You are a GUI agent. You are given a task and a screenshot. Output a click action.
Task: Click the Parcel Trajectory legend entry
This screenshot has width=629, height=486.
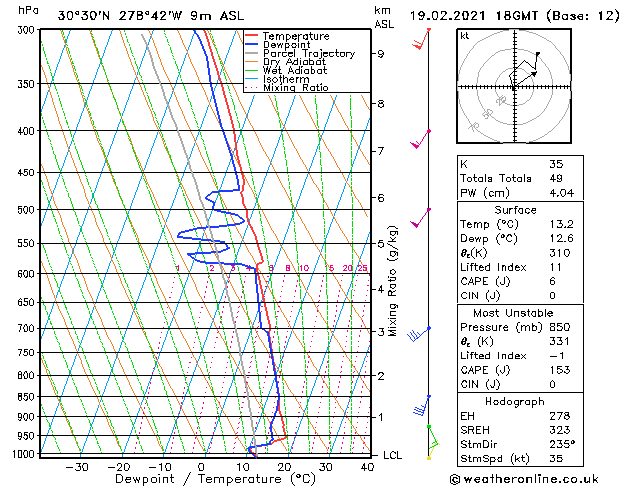tap(300, 53)
